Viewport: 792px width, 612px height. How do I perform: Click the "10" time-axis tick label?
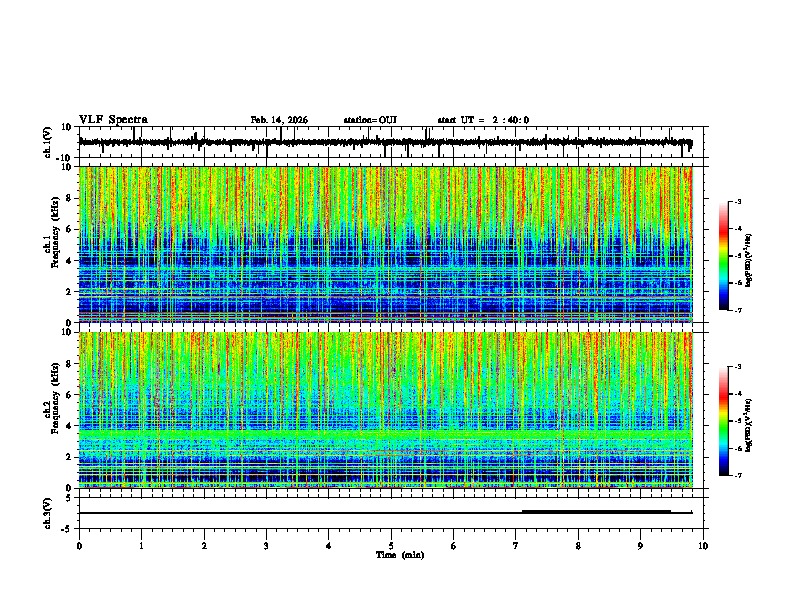703,546
